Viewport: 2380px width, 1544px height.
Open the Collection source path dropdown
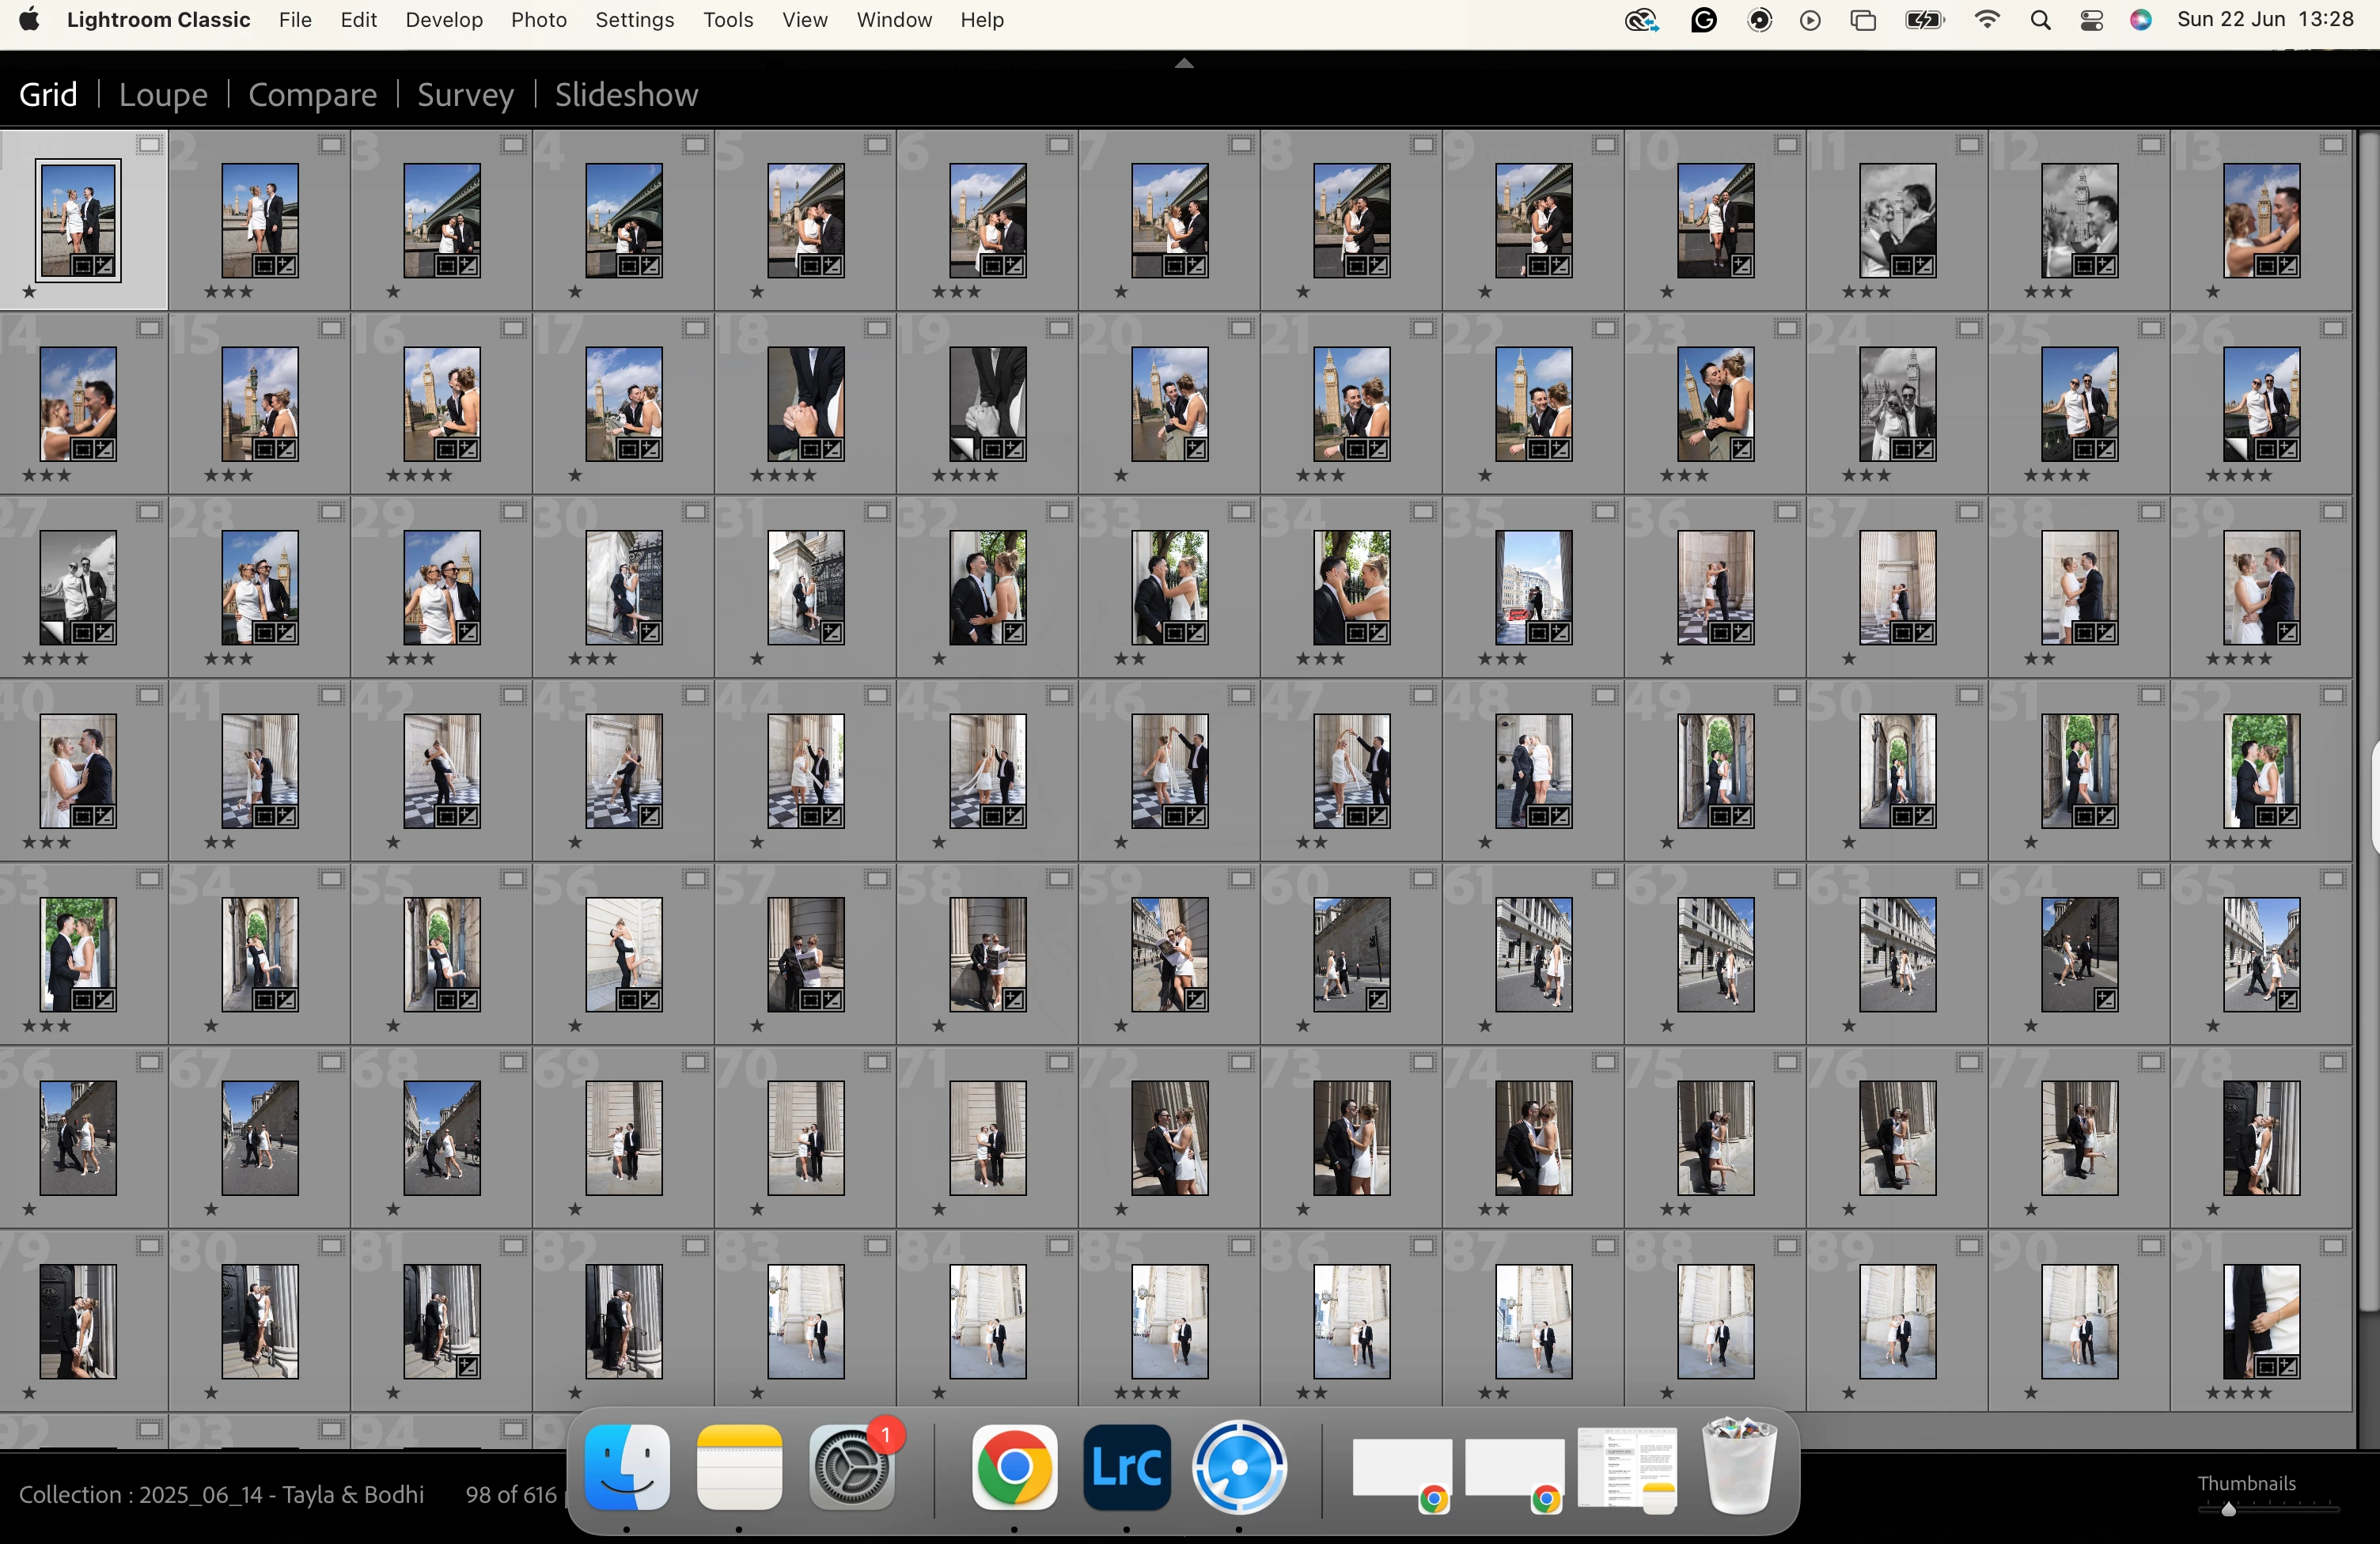pos(221,1494)
